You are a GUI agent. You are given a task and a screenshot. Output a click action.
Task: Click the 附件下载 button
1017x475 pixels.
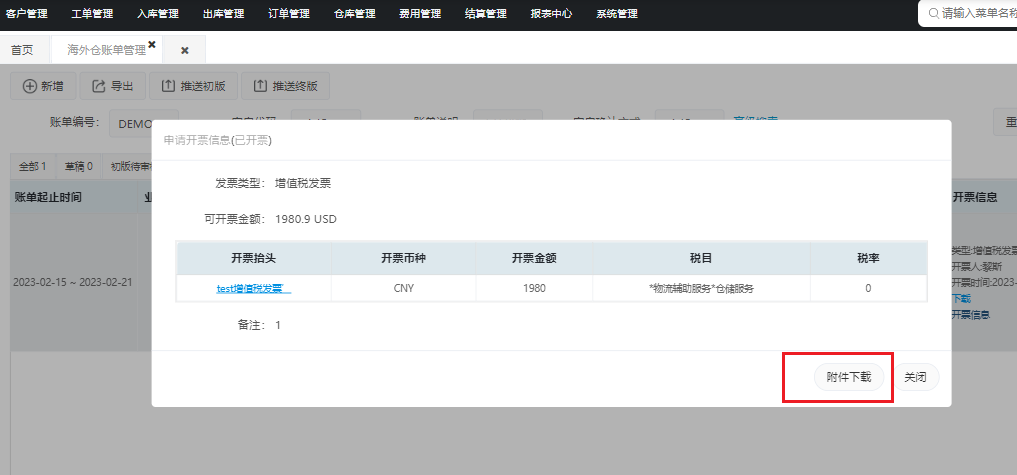(x=849, y=377)
